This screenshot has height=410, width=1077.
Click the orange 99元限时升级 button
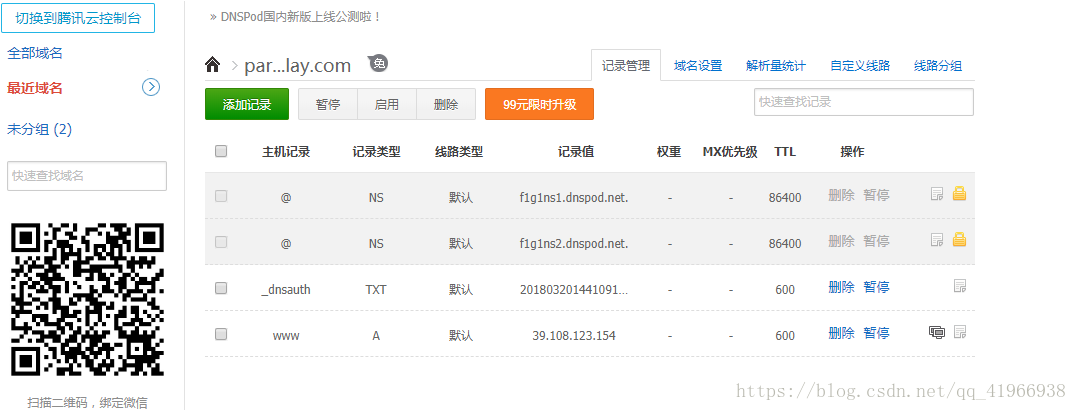click(x=539, y=104)
